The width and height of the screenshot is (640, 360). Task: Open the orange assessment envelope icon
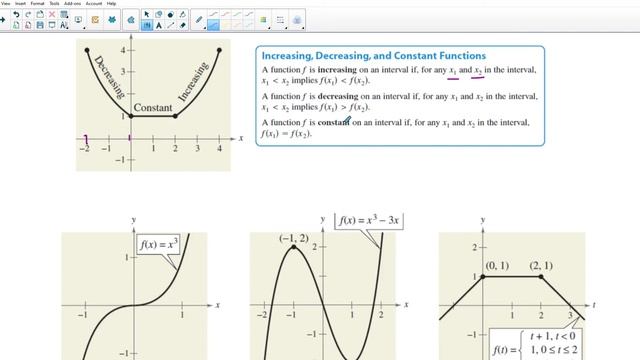tap(95, 20)
